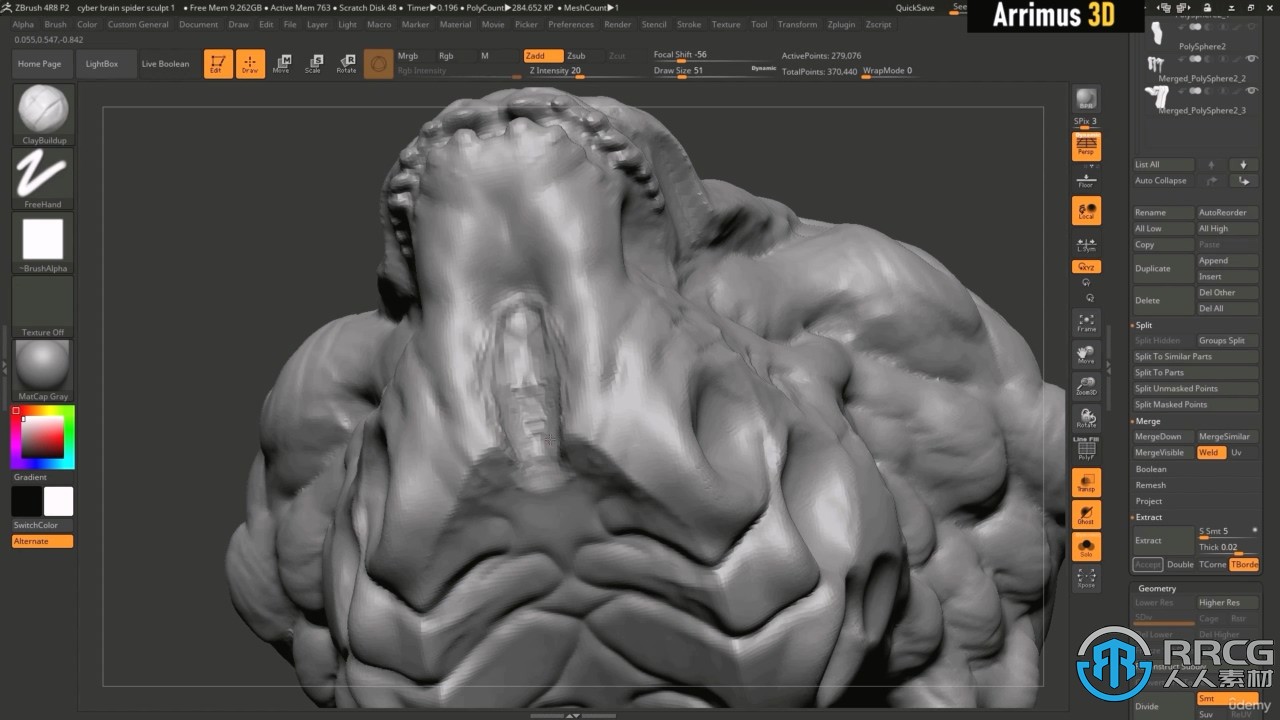This screenshot has height=720, width=1280.
Task: Toggle Weld option in Merge section
Action: pos(1210,453)
